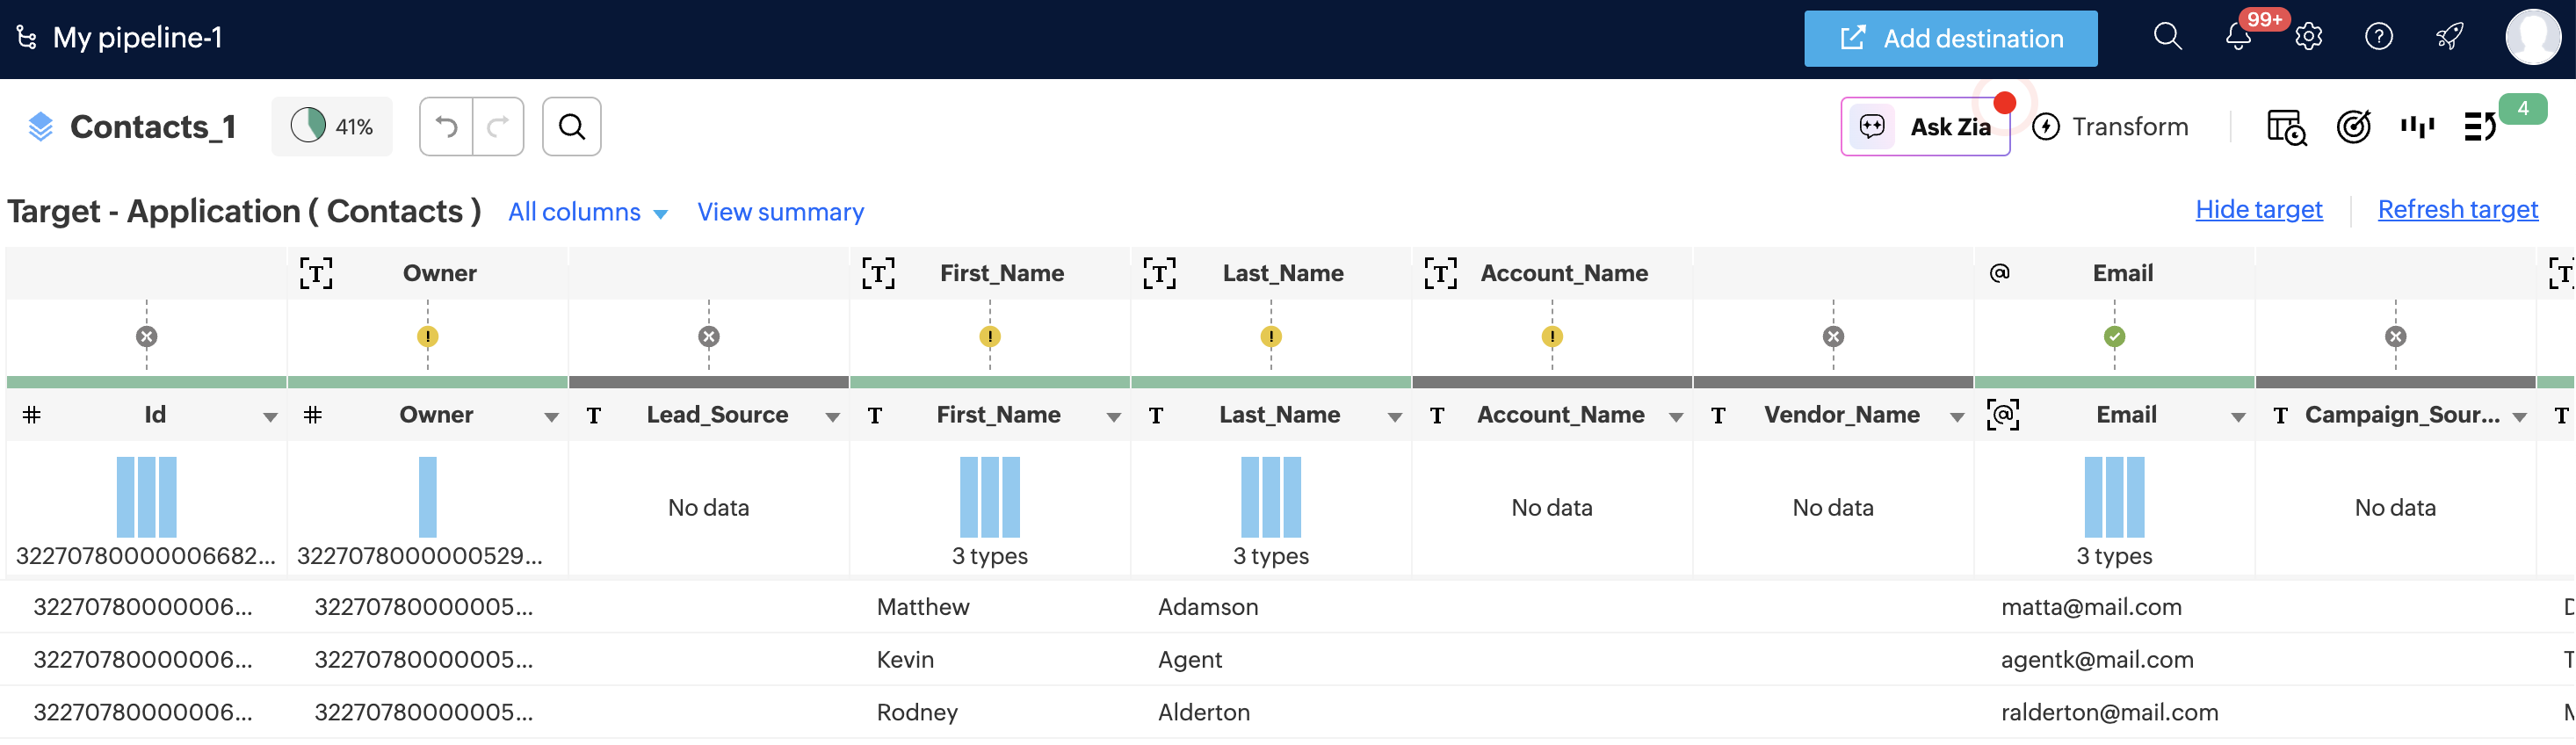Click the Email column distribution bars
This screenshot has width=2576, height=745.
click(2114, 497)
